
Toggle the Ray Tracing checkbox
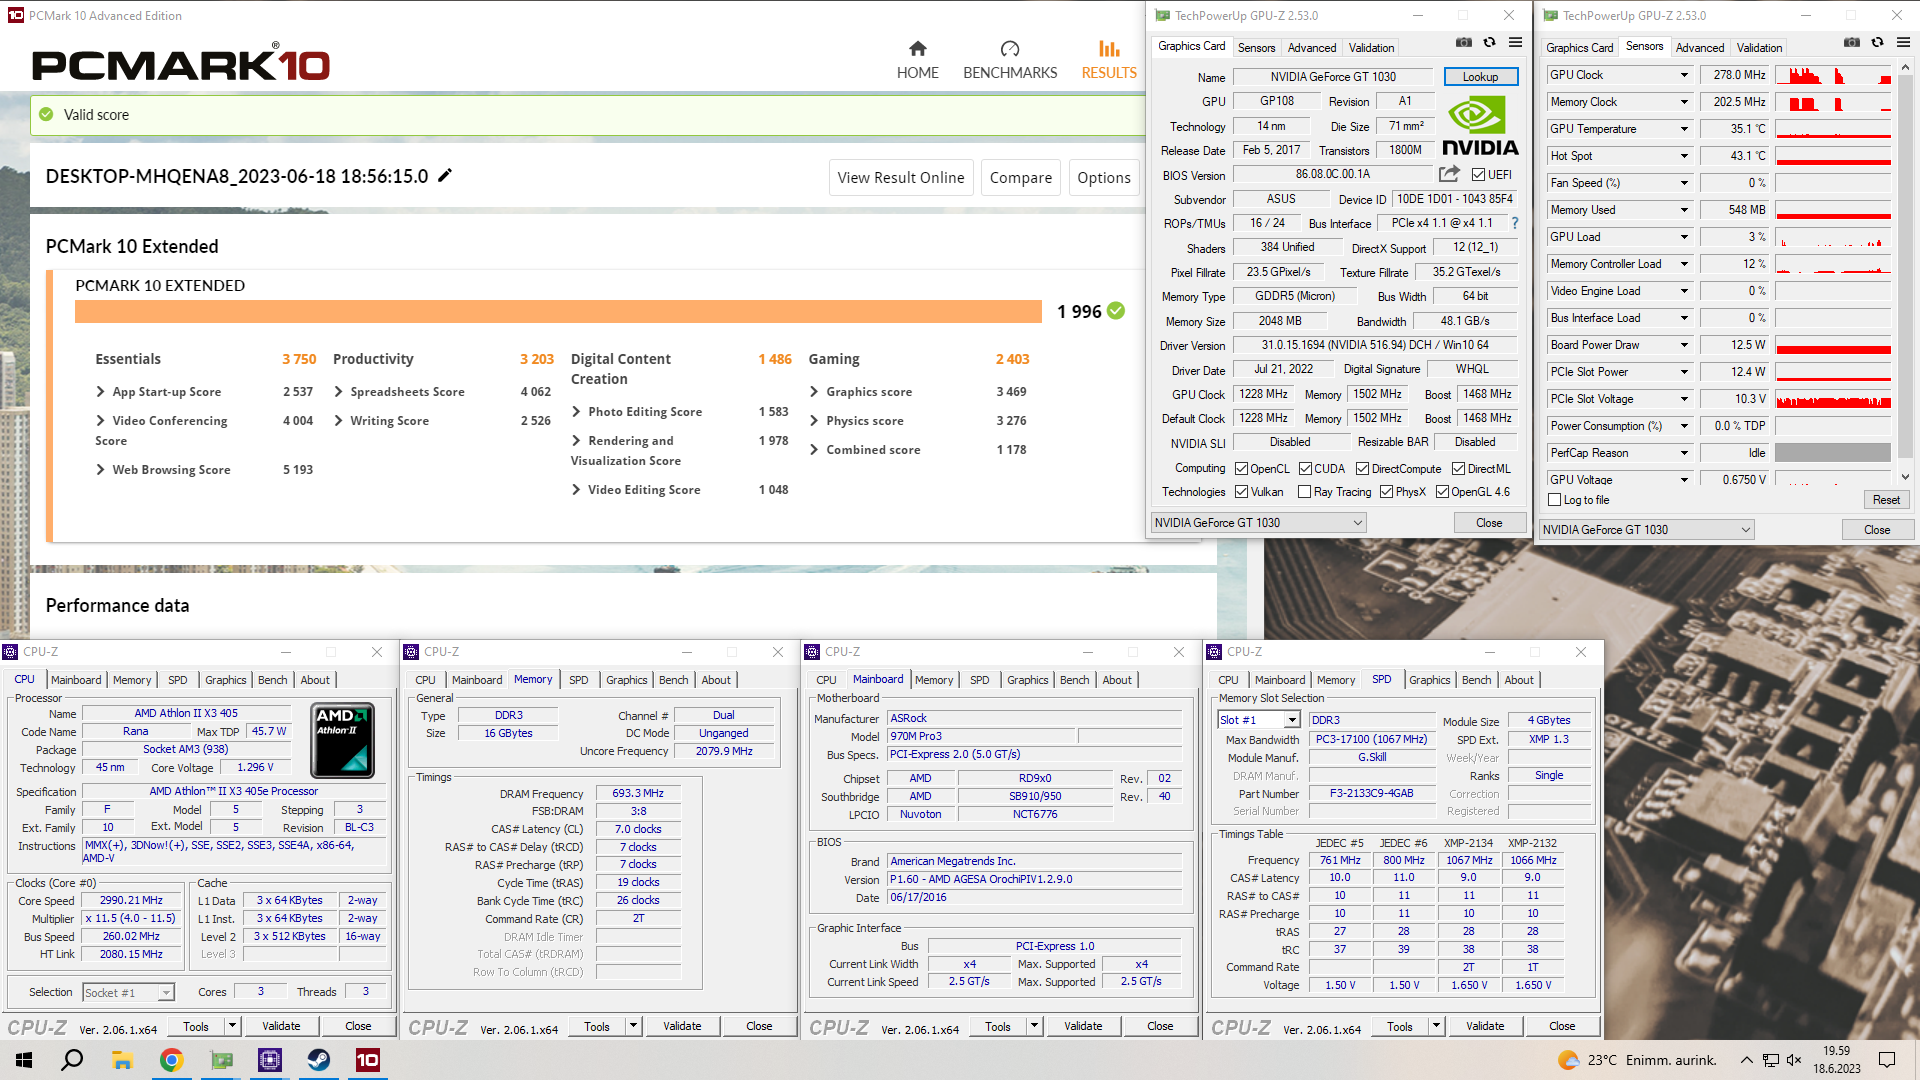1304,492
